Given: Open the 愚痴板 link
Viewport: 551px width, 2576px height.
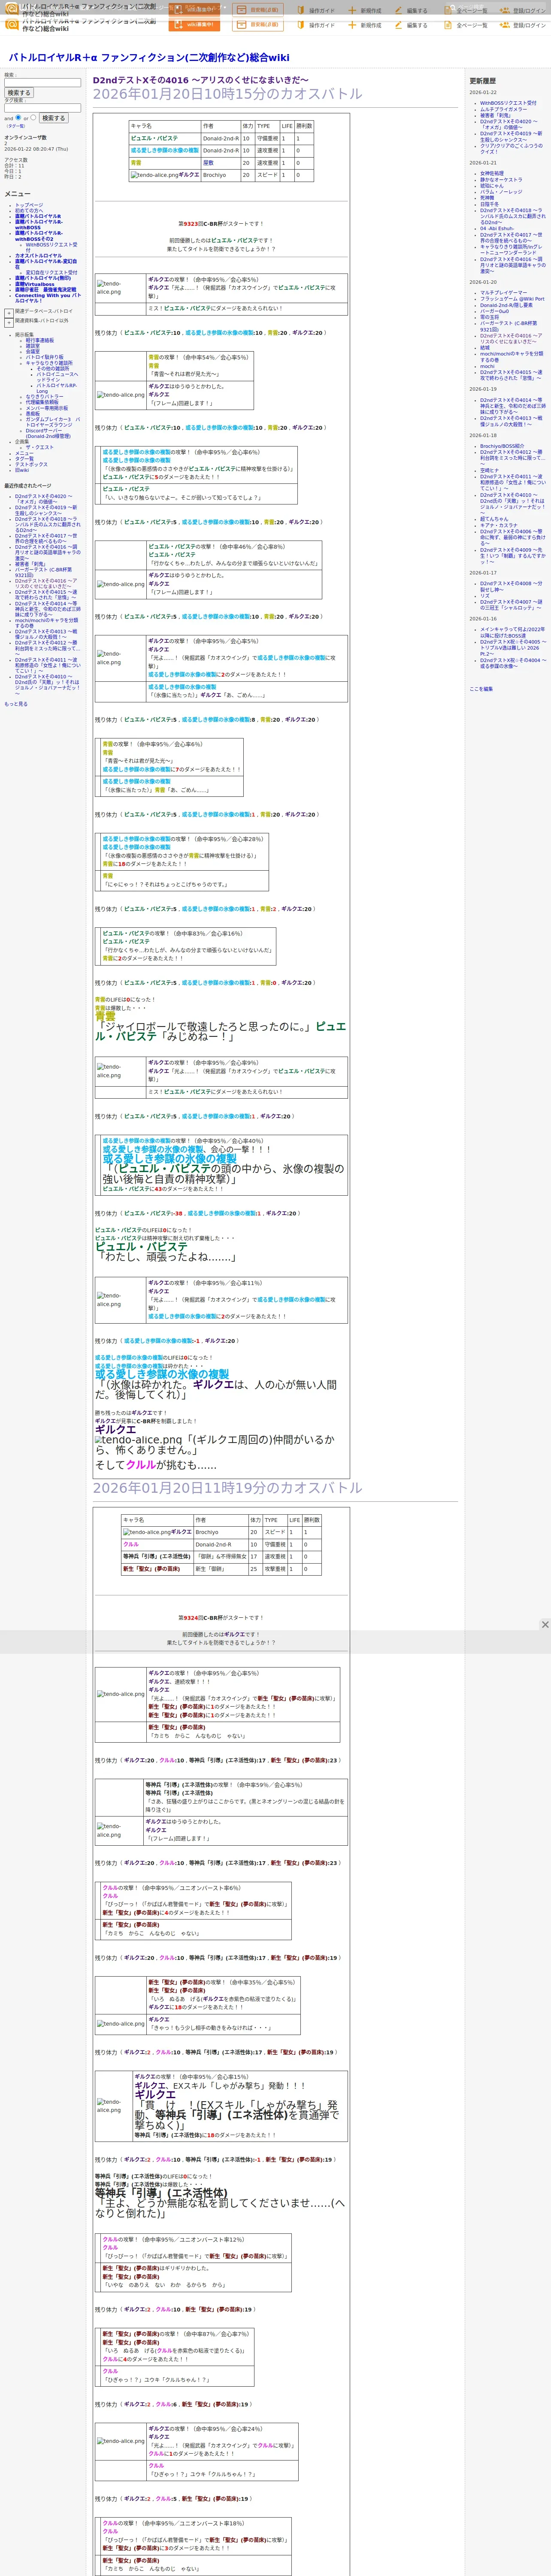Looking at the screenshot, I should click(x=33, y=413).
